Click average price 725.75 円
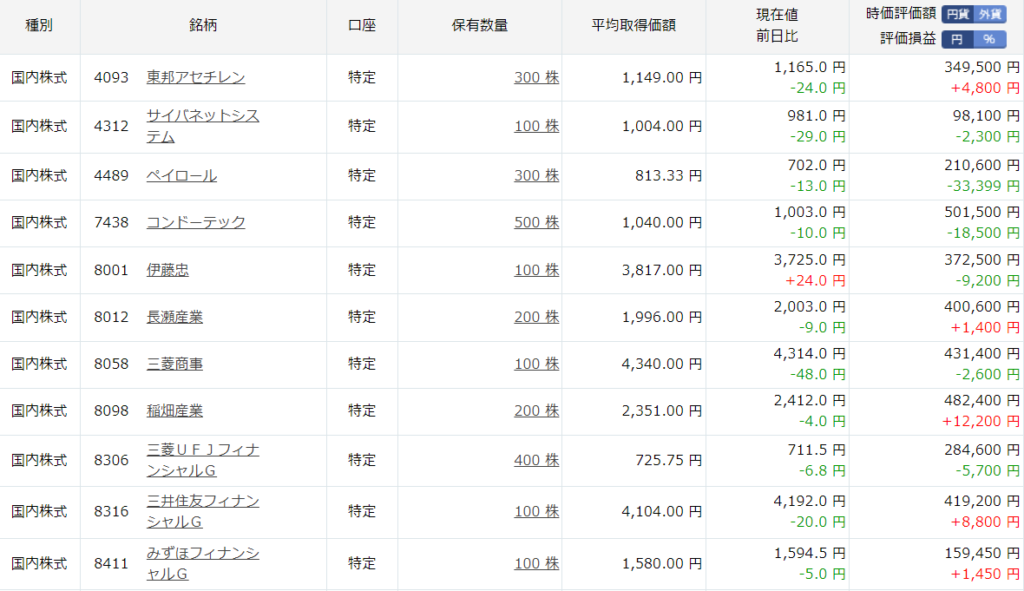The width and height of the screenshot is (1024, 591). [x=669, y=460]
